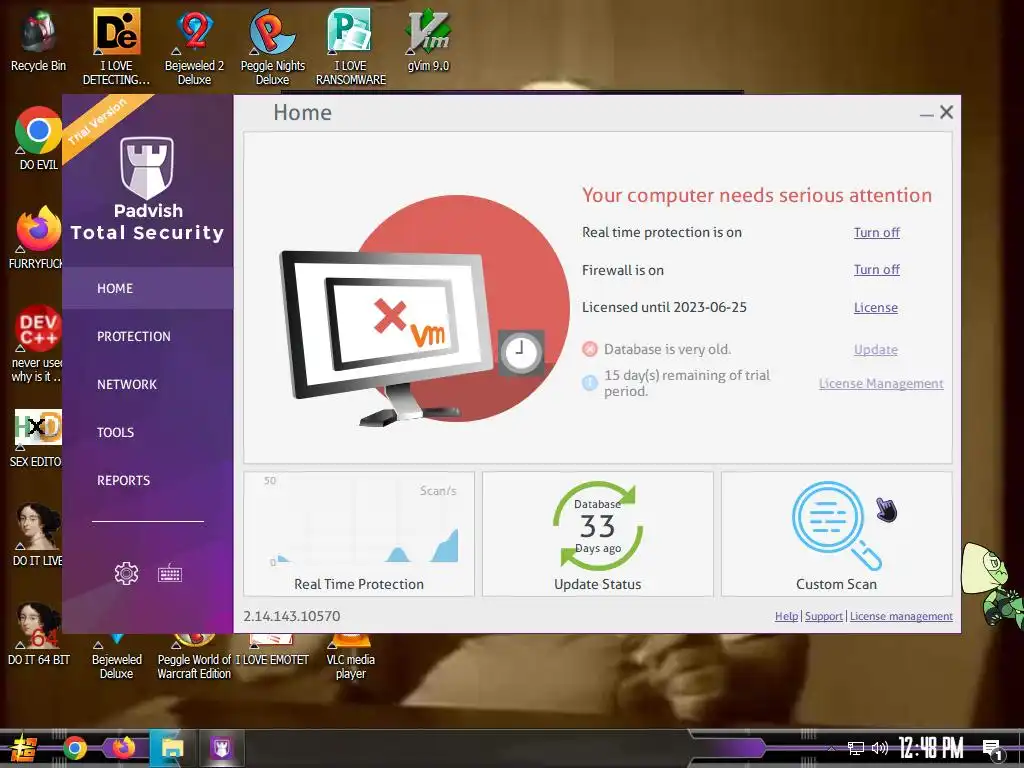
Task: Turn off real time protection
Action: click(x=876, y=232)
